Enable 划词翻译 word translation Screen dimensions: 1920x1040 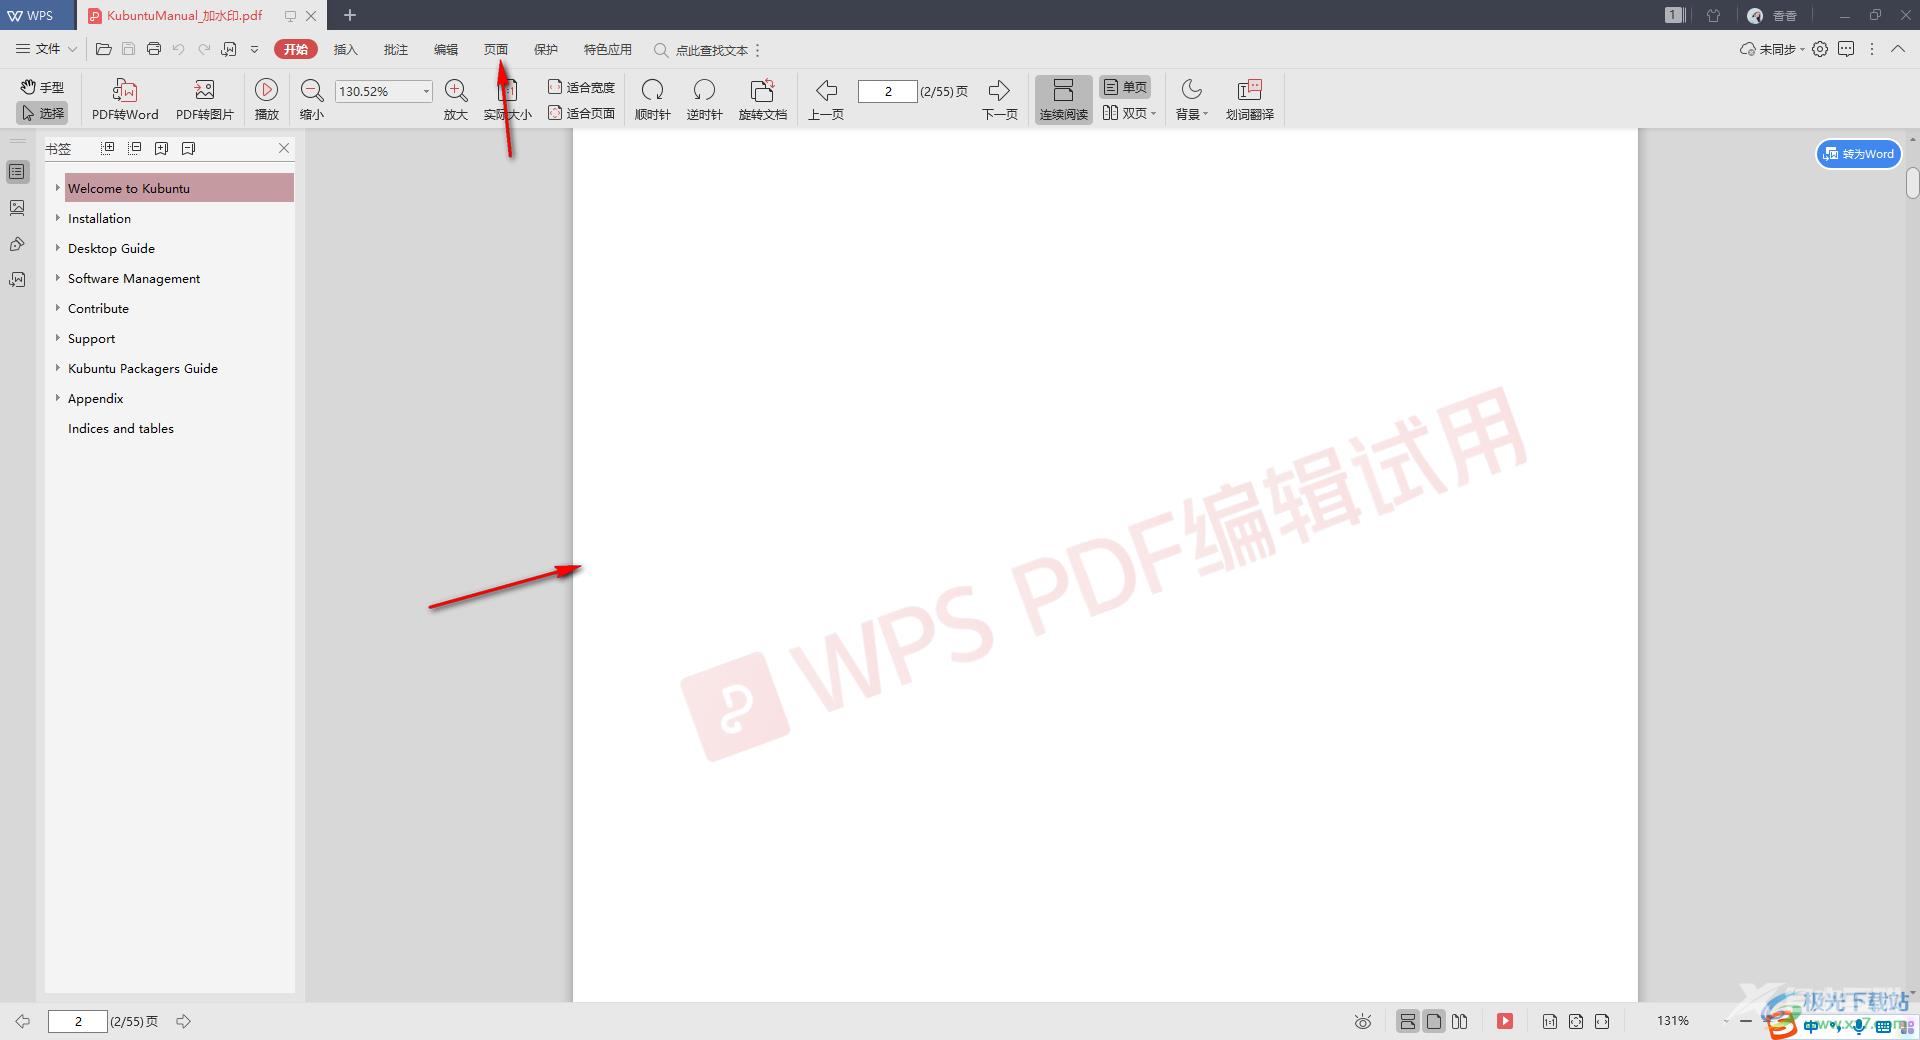tap(1250, 100)
